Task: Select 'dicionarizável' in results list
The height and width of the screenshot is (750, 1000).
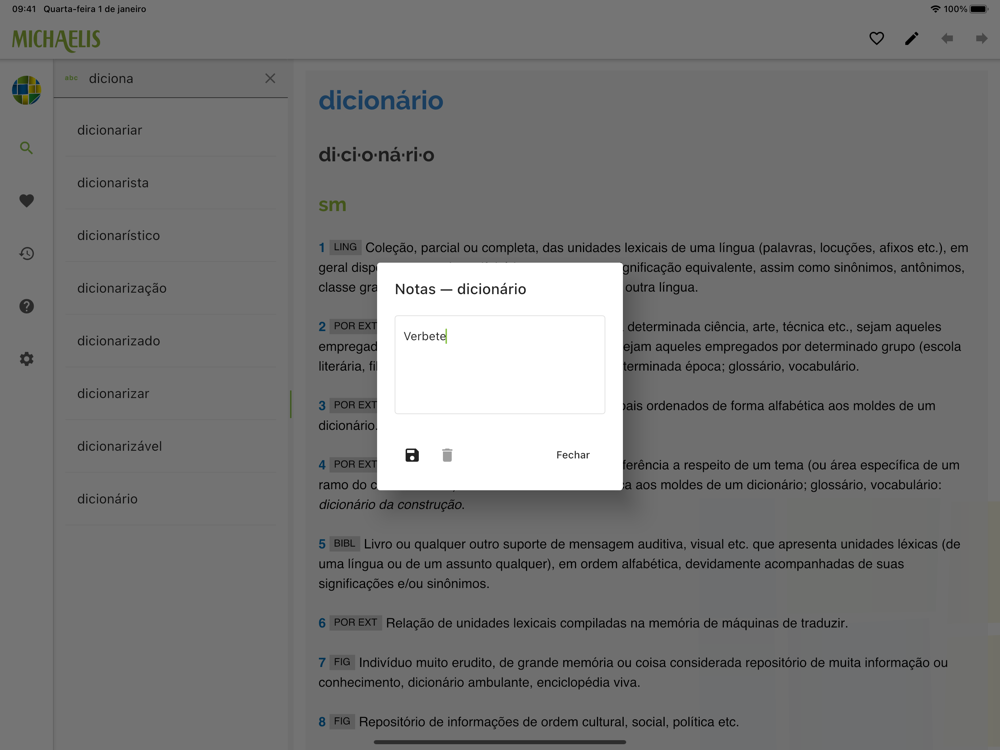Action: click(171, 446)
